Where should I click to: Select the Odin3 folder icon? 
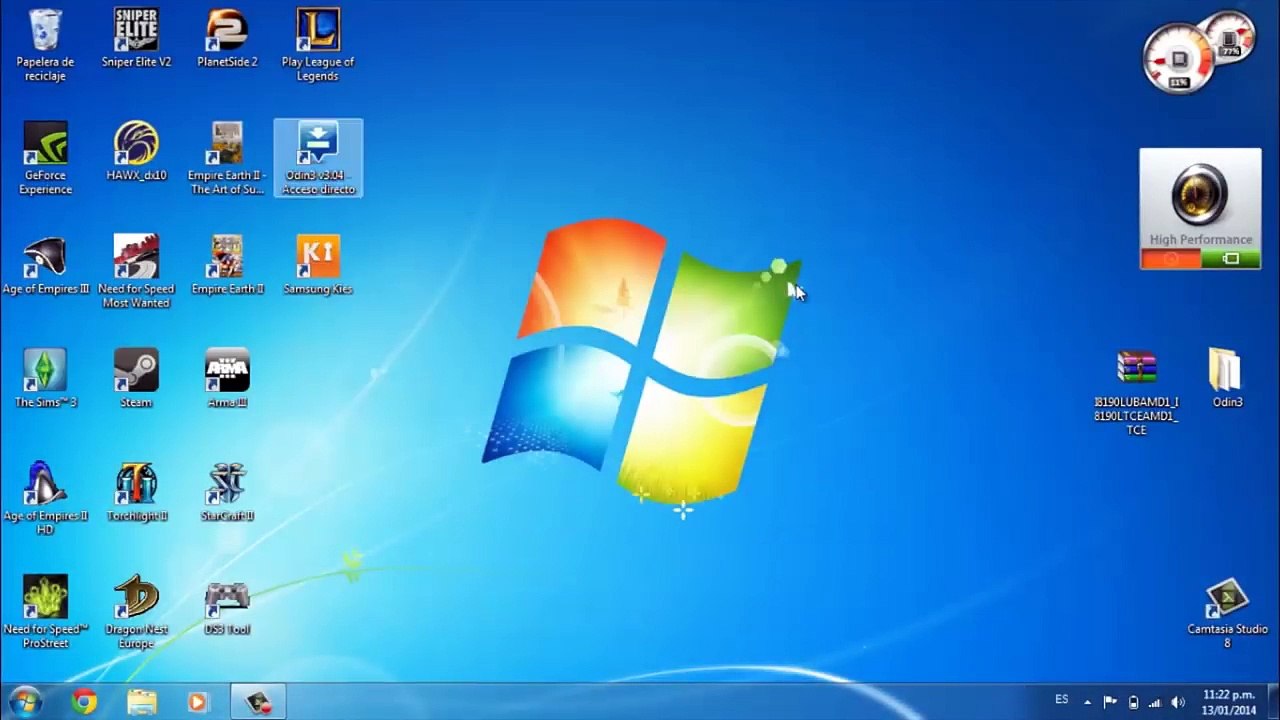[1227, 379]
